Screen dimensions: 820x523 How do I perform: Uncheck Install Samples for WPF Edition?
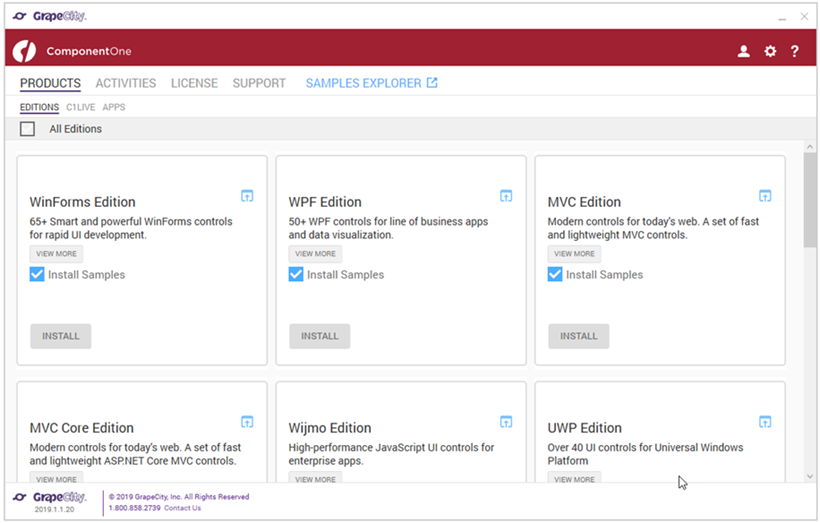(x=295, y=275)
